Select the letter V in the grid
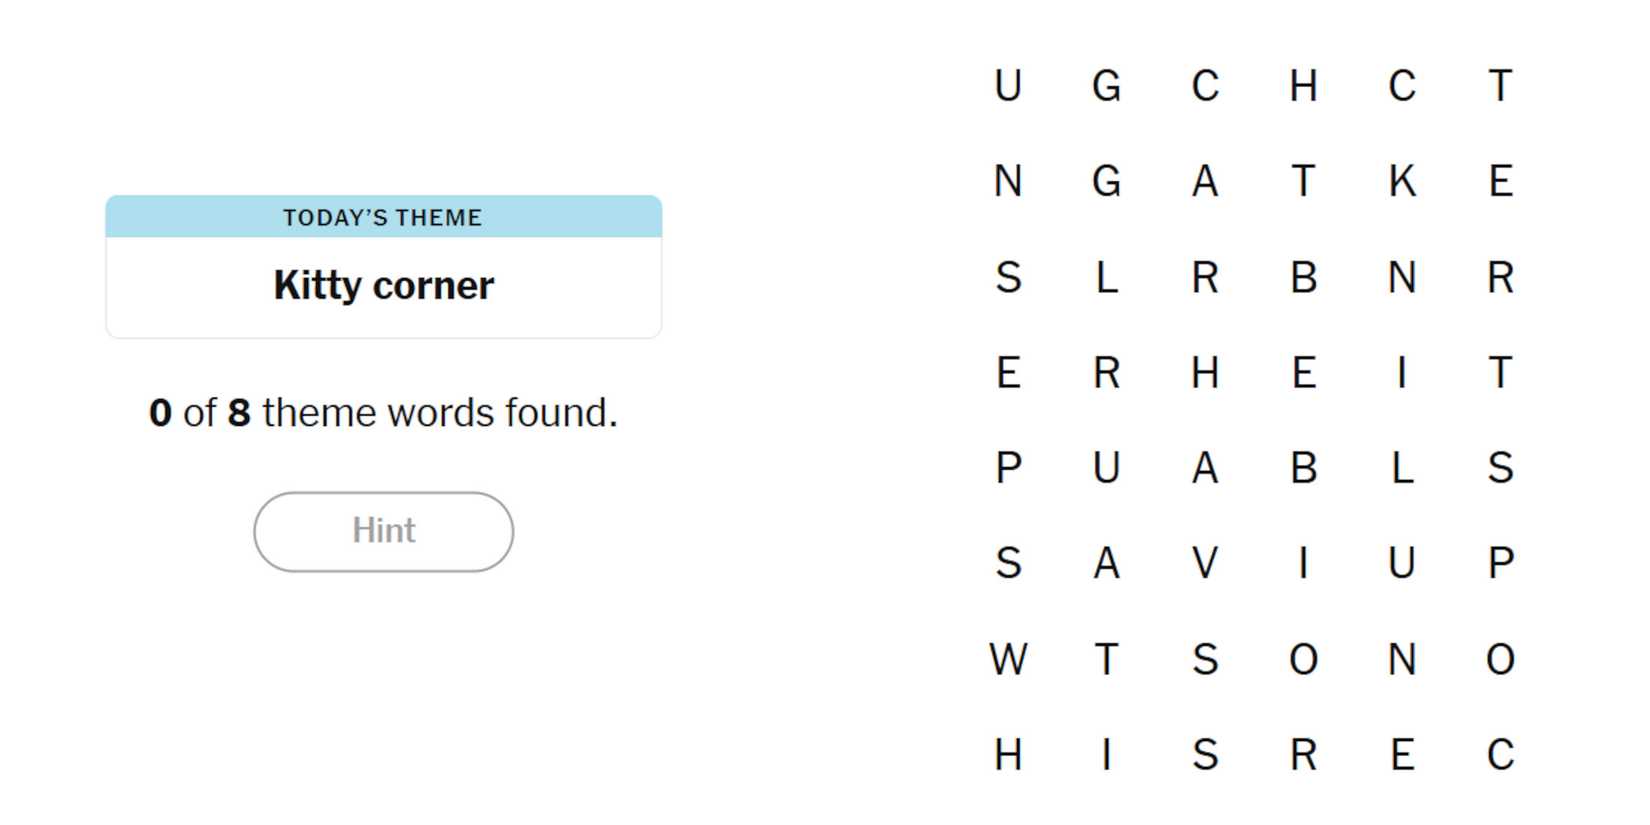 click(1205, 563)
